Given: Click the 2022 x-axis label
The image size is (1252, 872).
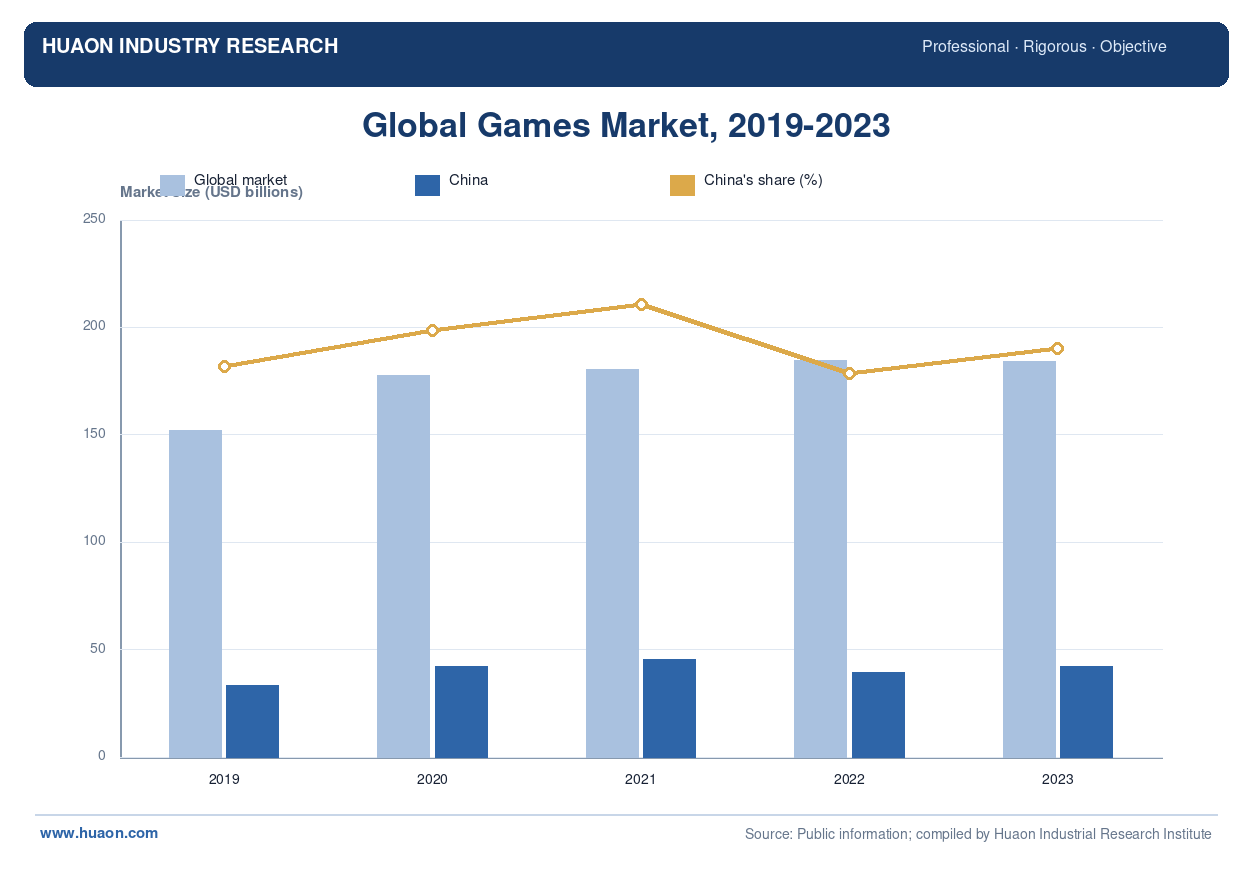Looking at the screenshot, I should [x=849, y=779].
